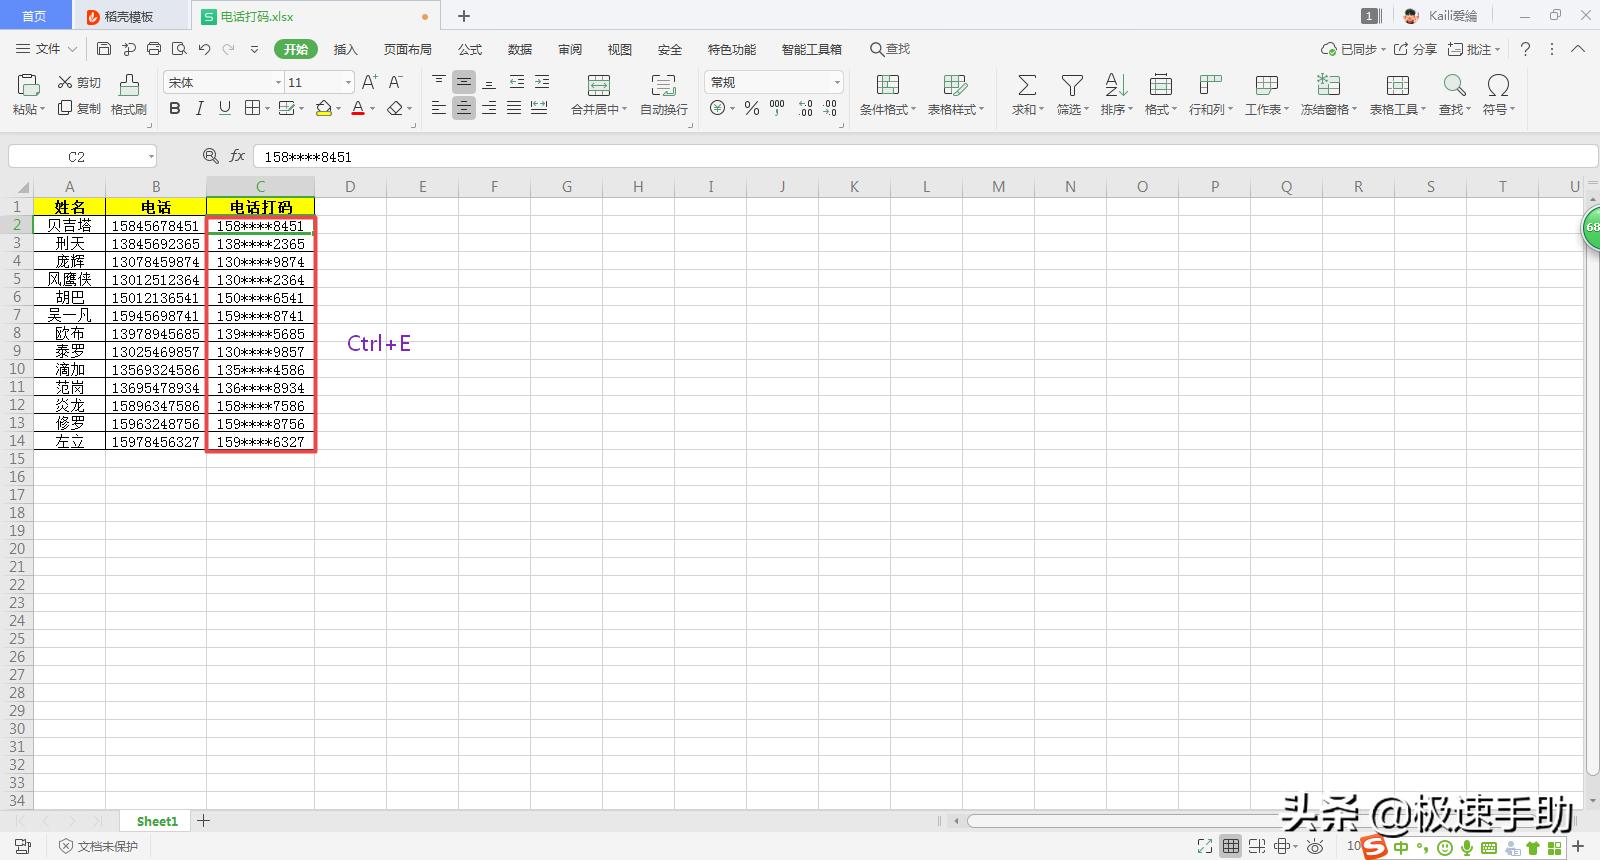The width and height of the screenshot is (1600, 860).
Task: Open the font color red A swatch
Action: [358, 108]
